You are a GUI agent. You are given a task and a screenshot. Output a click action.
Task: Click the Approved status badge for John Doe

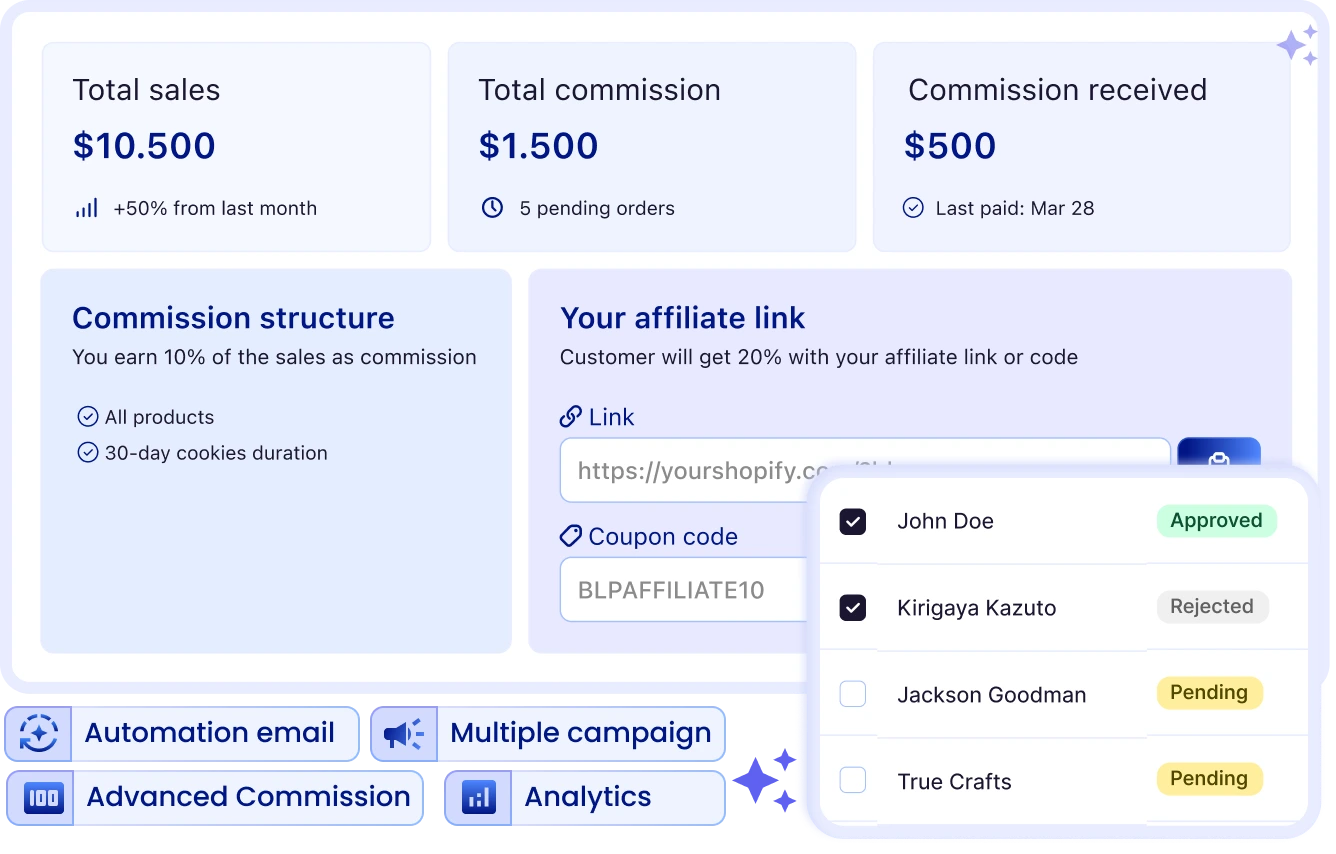click(1216, 521)
